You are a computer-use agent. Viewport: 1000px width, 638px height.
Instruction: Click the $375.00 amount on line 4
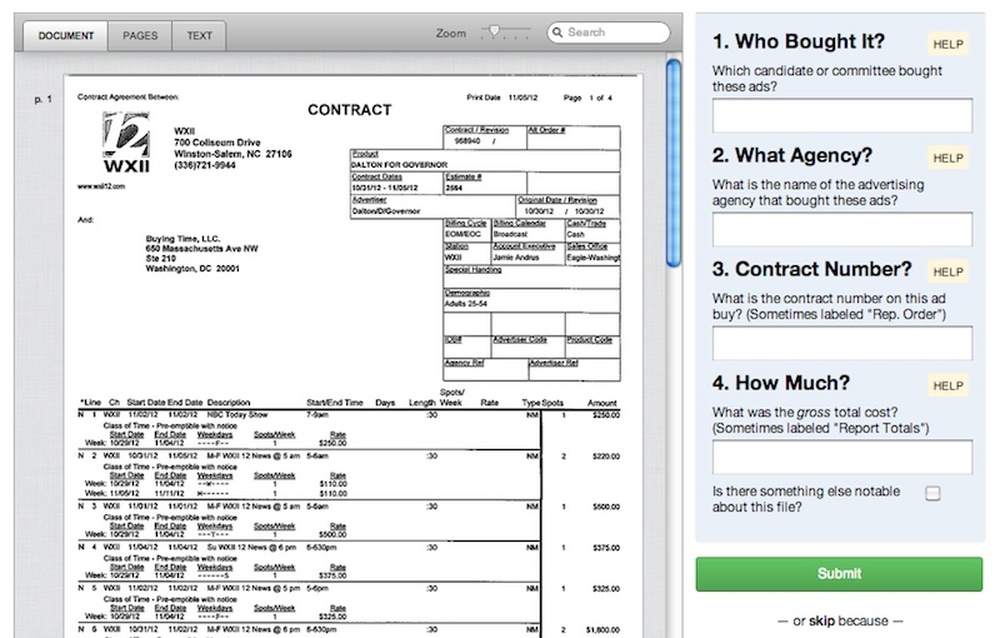606,547
